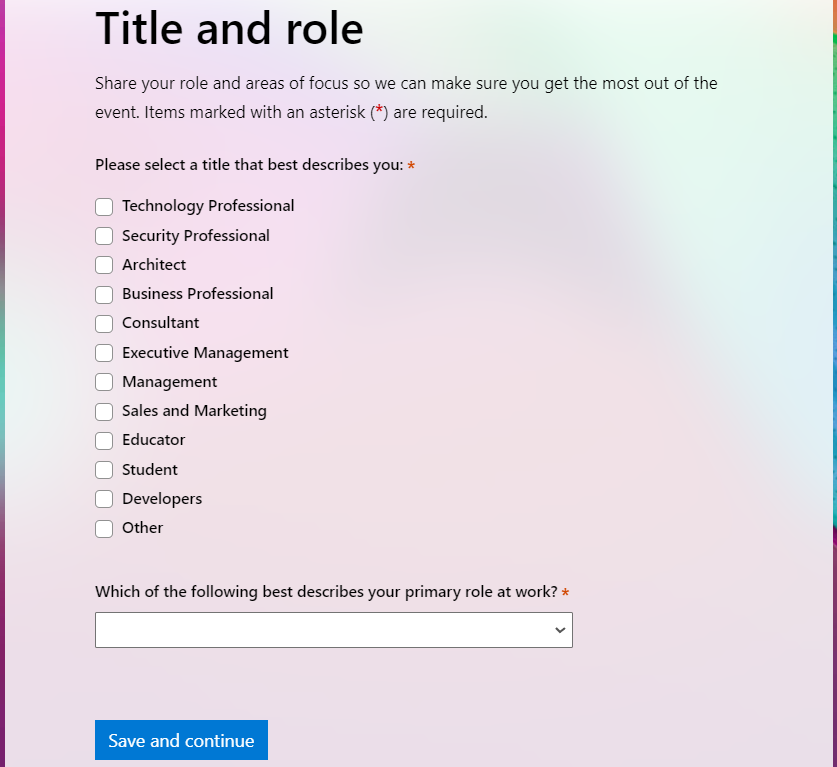Check the Executive Management box
837x767 pixels.
[104, 353]
